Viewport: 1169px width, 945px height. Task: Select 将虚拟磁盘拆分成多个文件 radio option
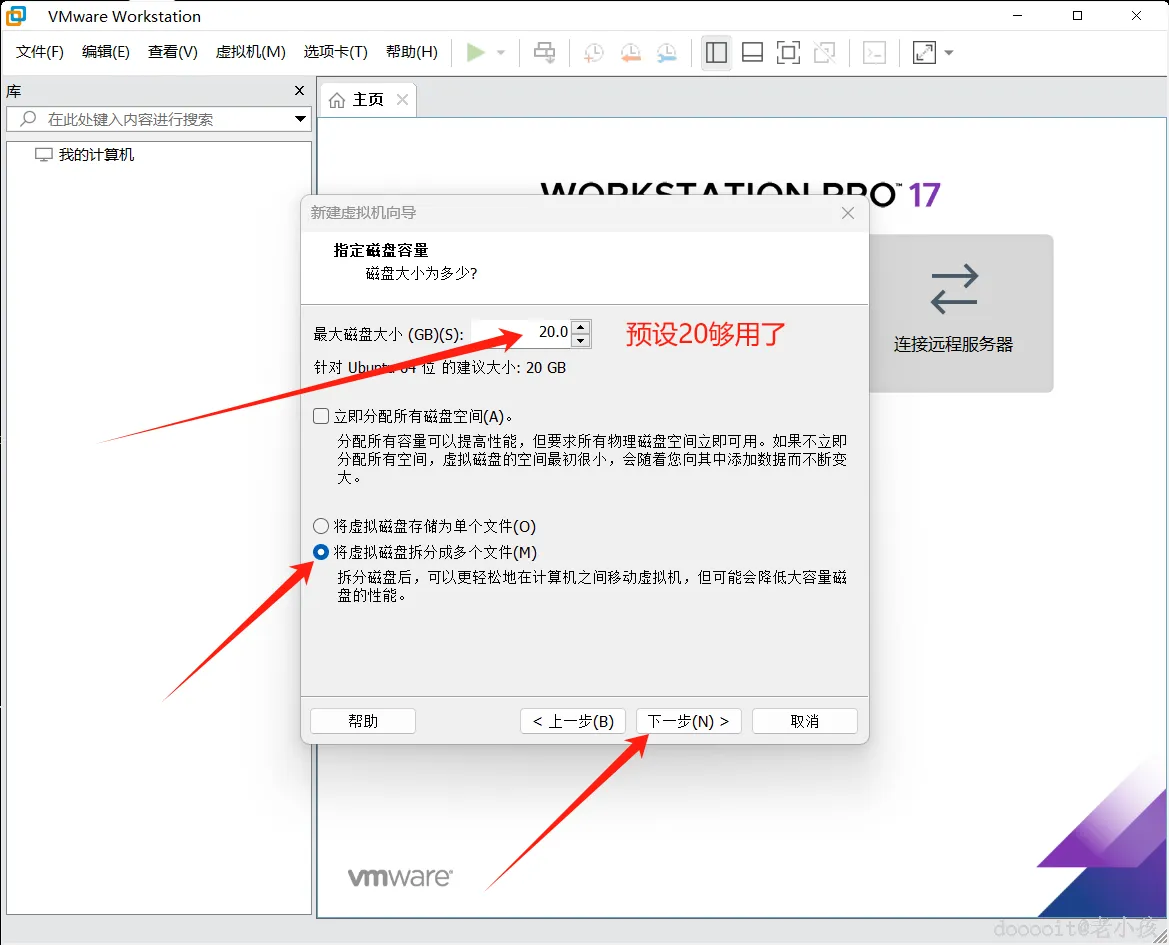click(x=321, y=552)
